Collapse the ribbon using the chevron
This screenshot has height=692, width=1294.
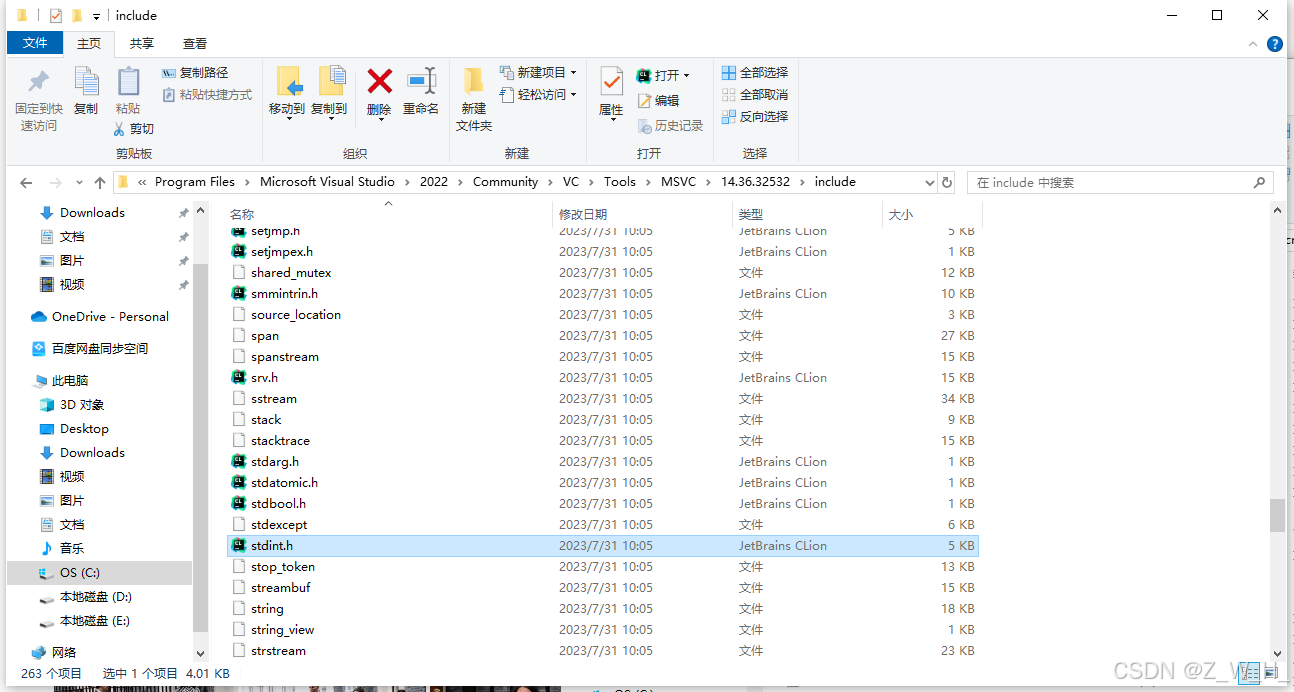[1252, 44]
